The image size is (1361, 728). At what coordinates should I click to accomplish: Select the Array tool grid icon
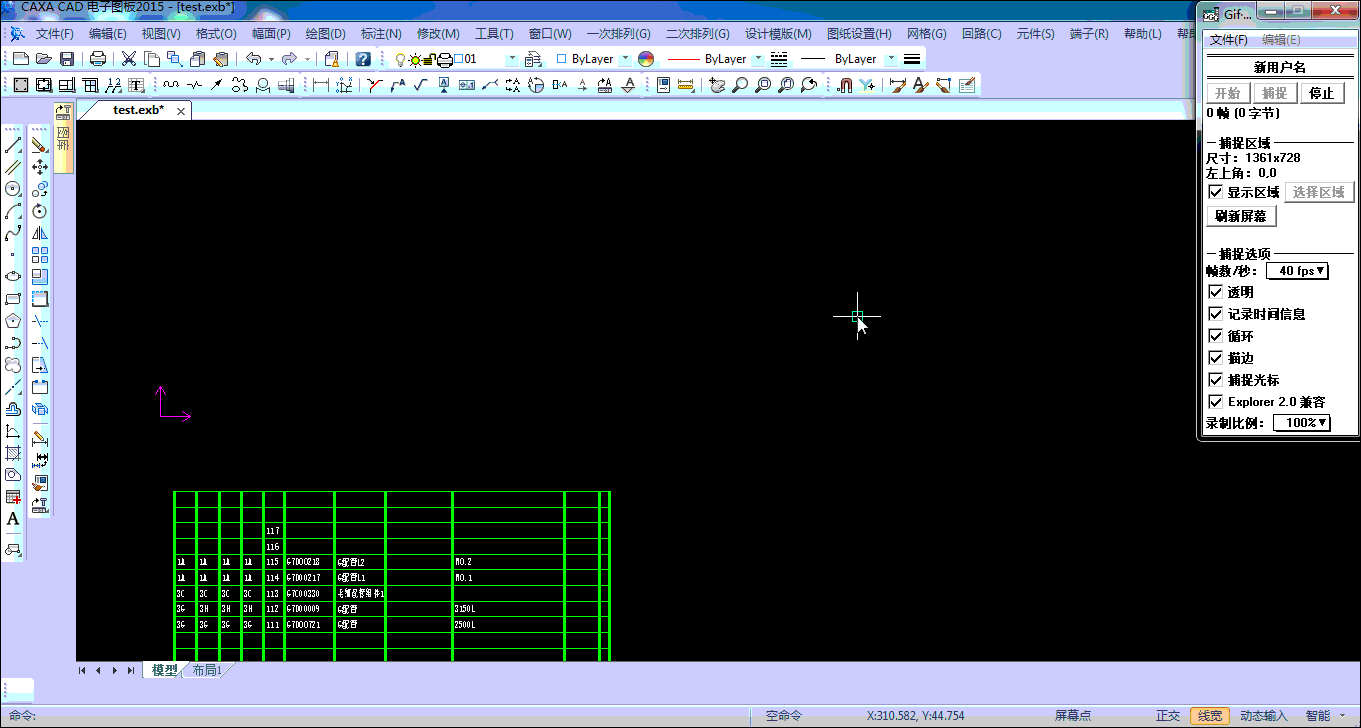[x=40, y=255]
